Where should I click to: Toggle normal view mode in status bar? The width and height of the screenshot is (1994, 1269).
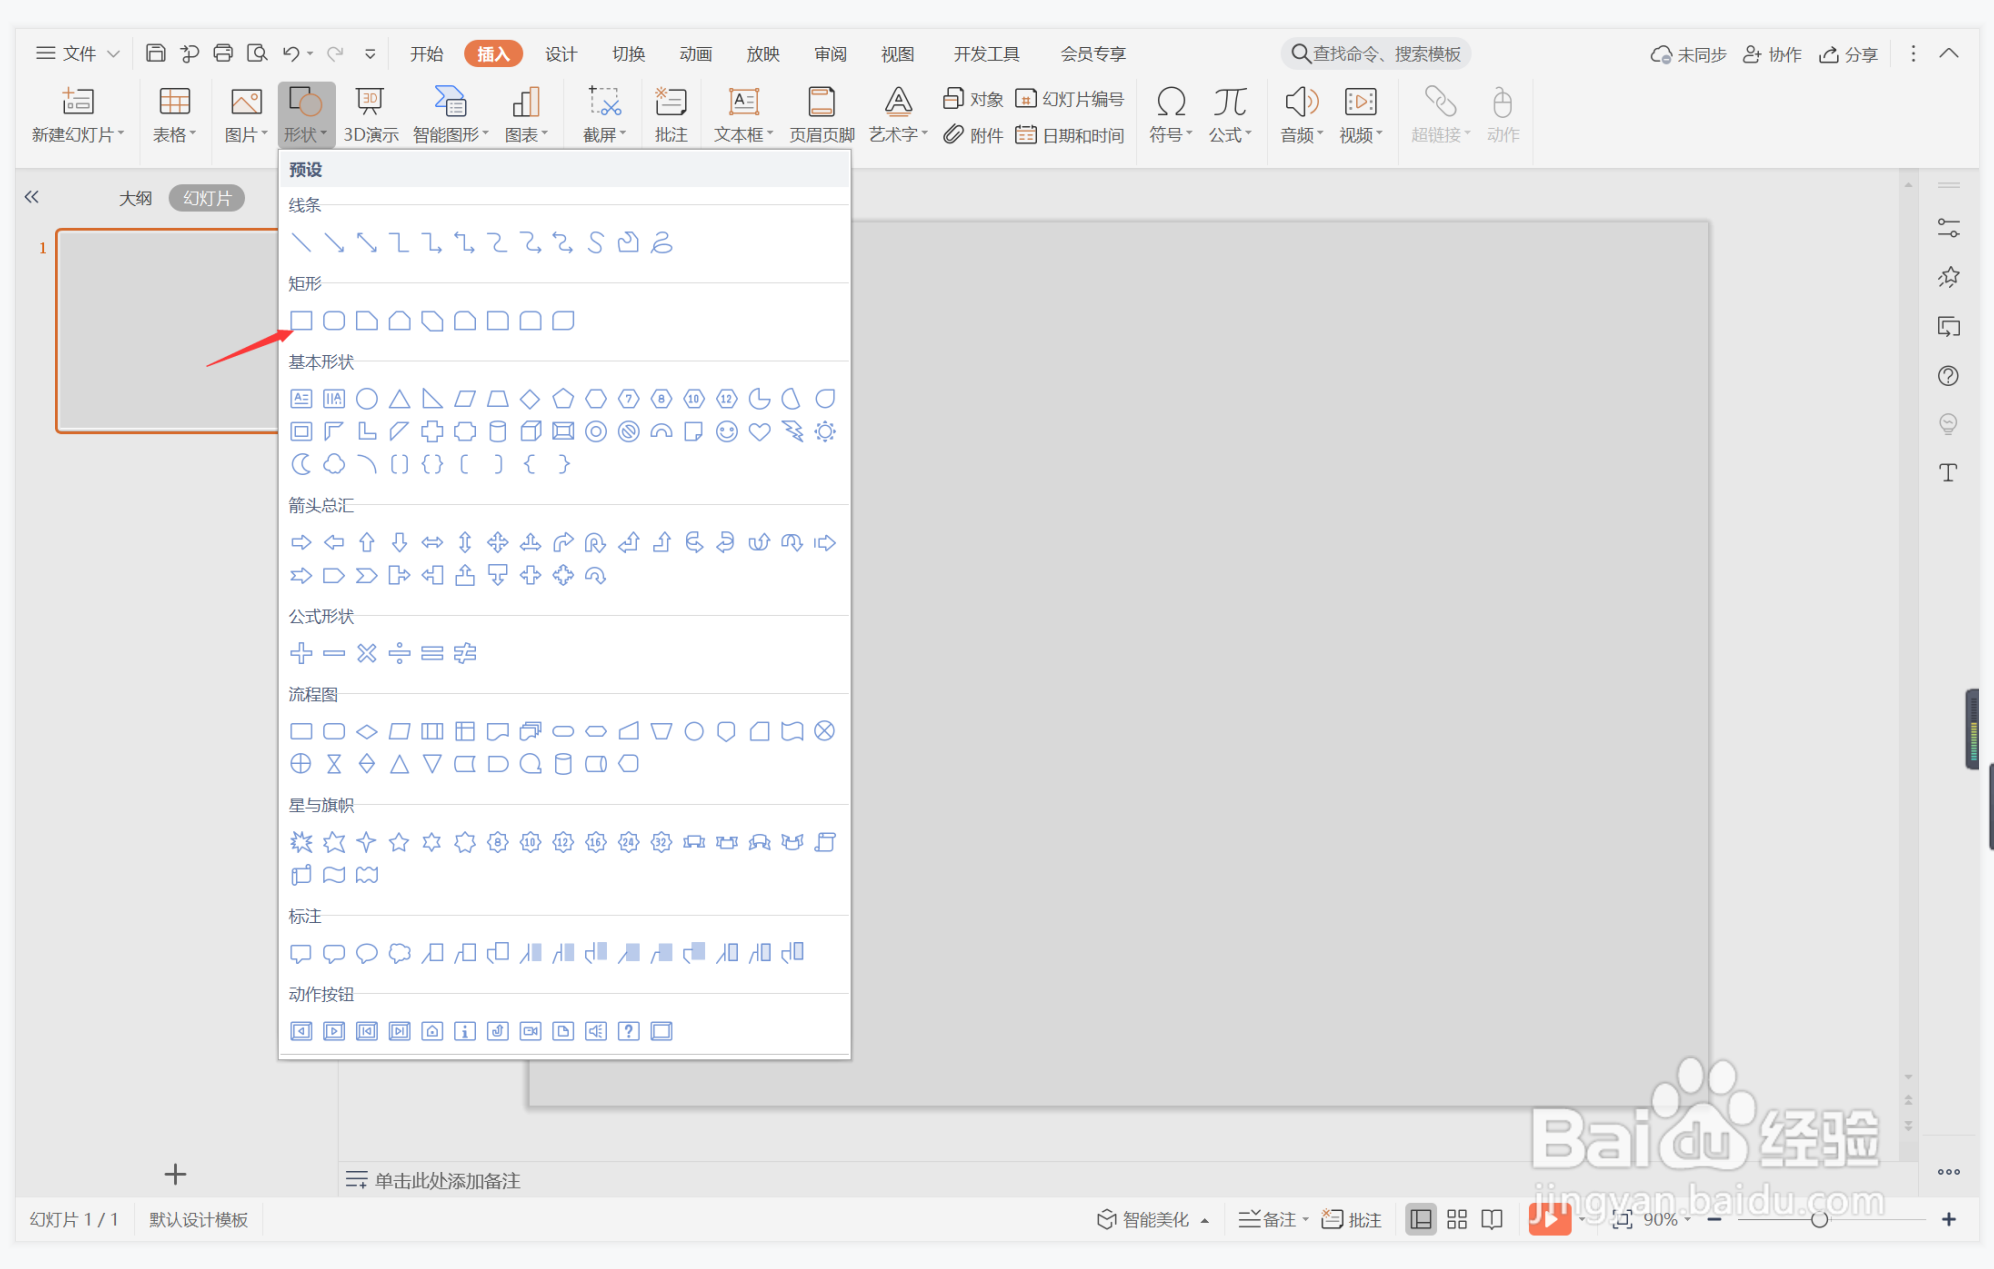pyautogui.click(x=1420, y=1219)
